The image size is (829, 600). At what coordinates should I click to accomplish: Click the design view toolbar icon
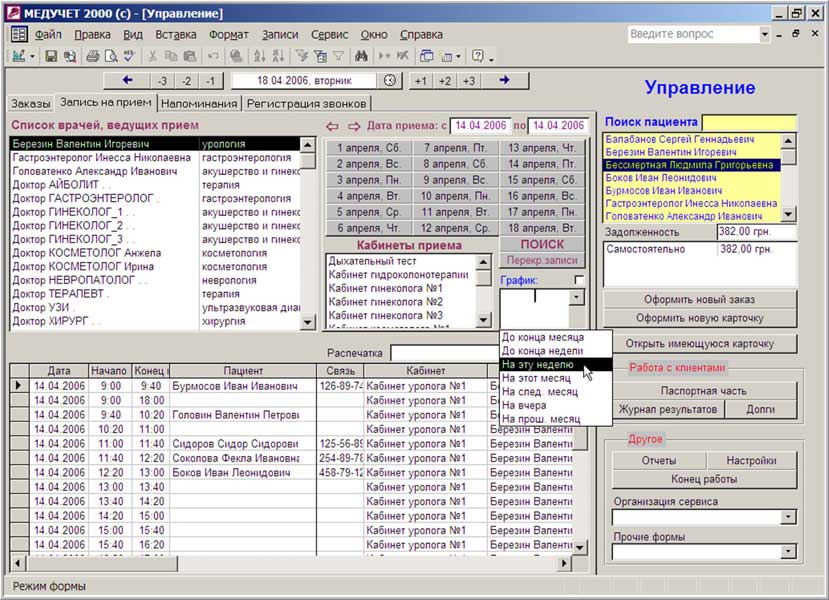coord(19,56)
